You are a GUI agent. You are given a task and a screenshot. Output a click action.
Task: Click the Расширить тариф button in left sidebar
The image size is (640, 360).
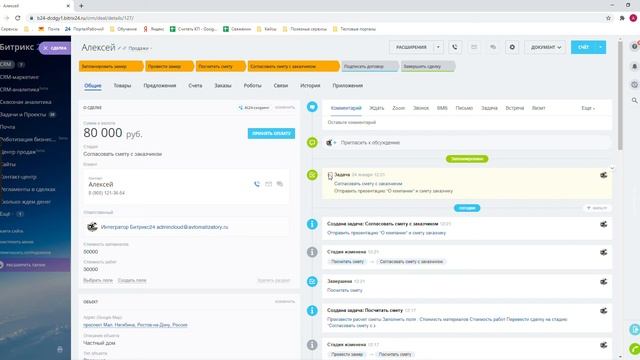[35, 265]
